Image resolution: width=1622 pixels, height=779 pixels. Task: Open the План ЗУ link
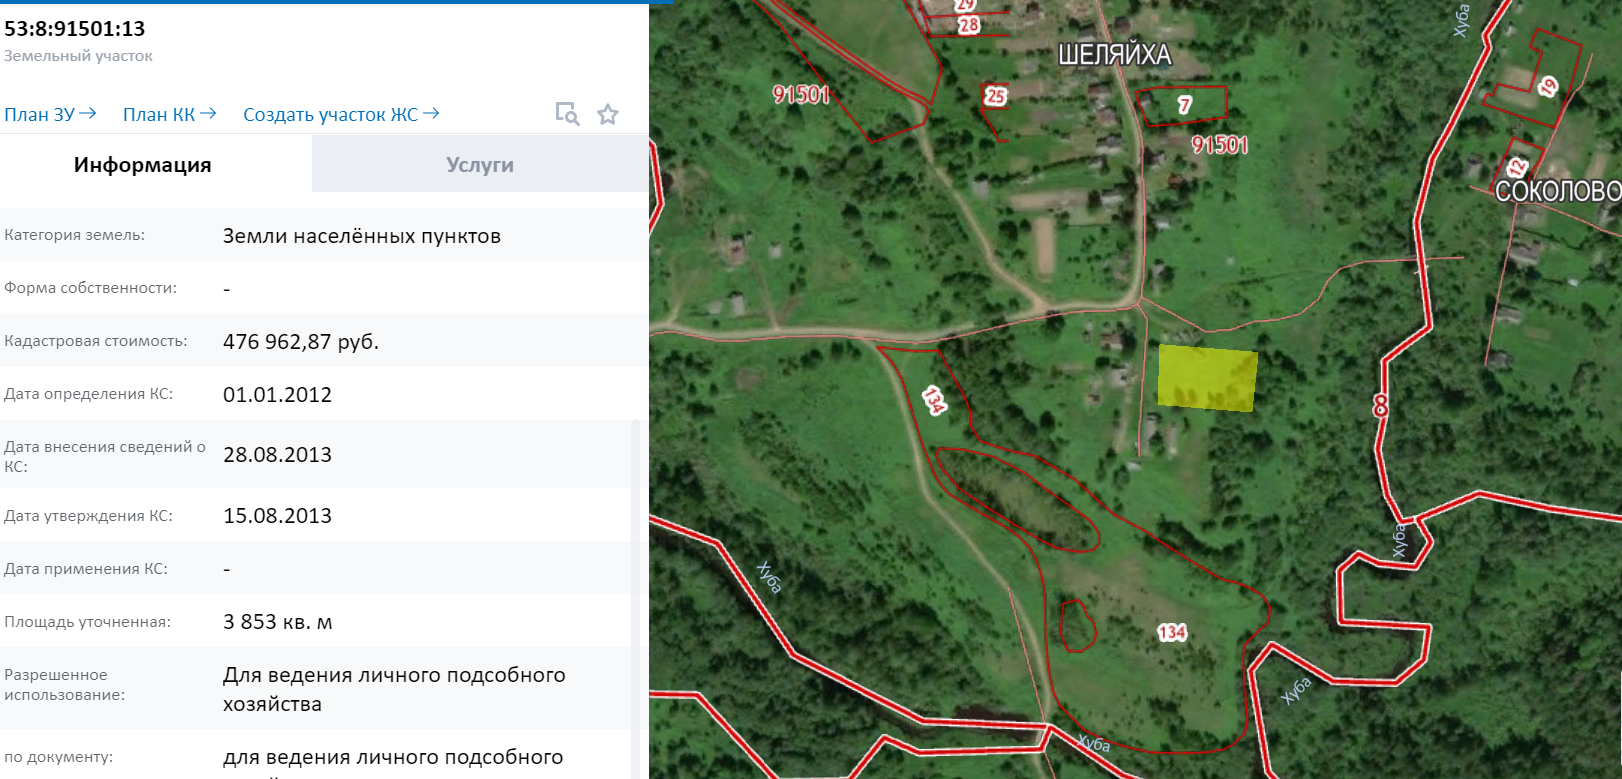pyautogui.click(x=50, y=114)
